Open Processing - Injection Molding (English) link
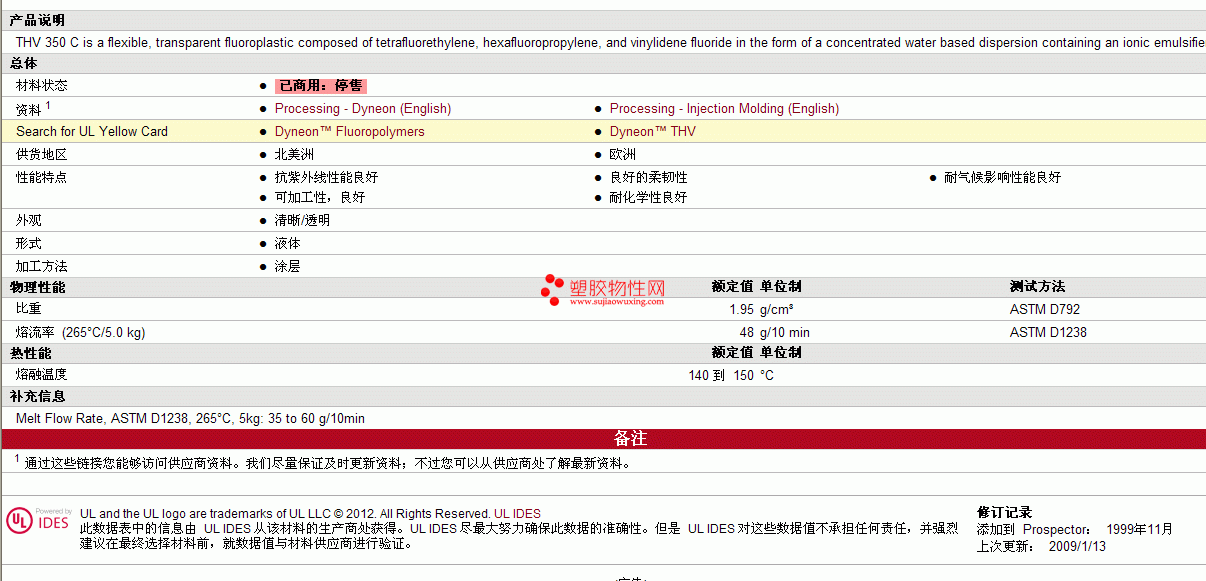This screenshot has width=1206, height=581. coord(724,108)
